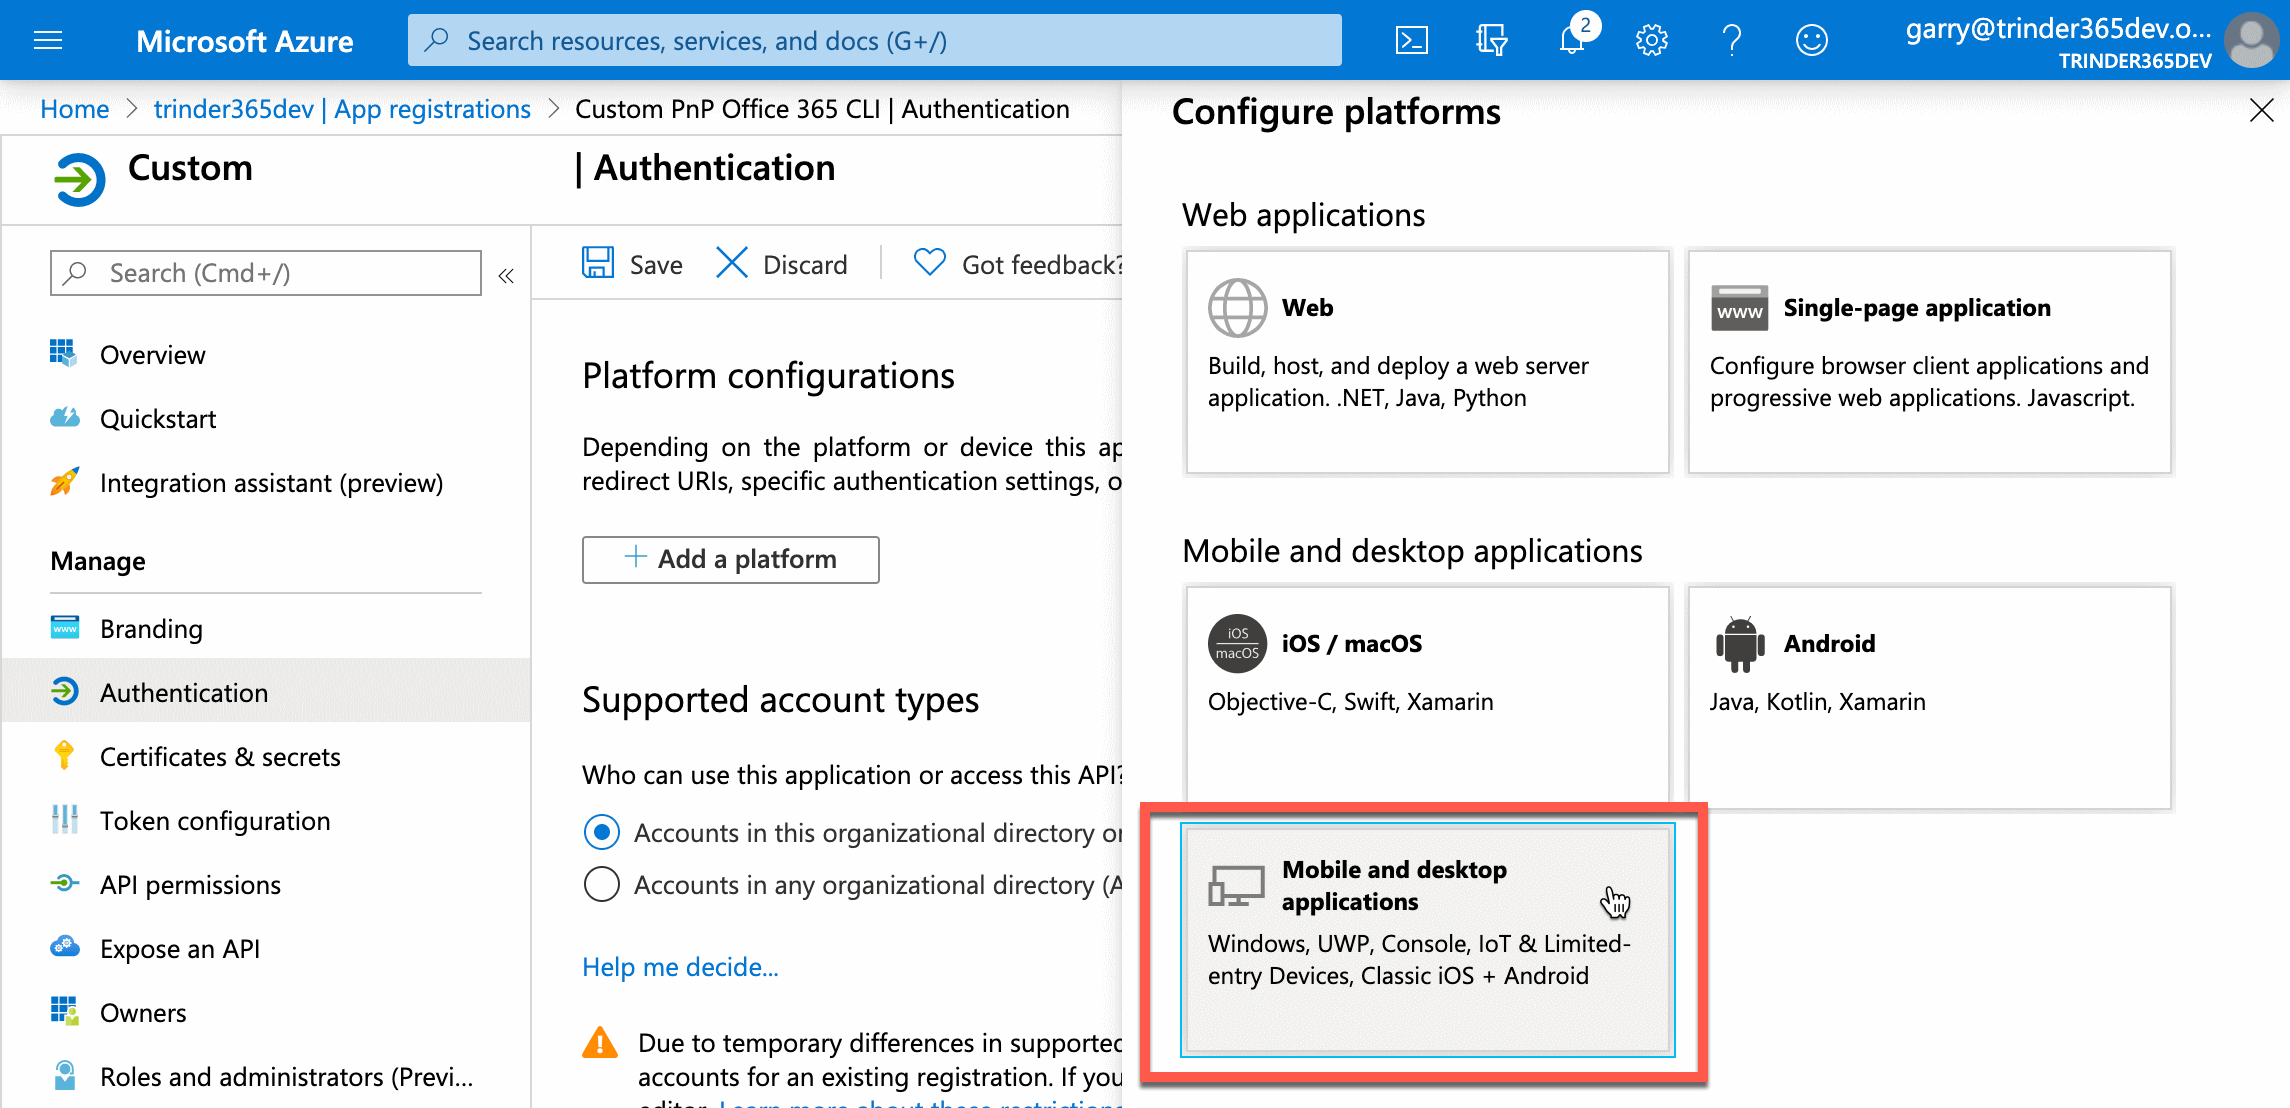Choose the Android platform card
This screenshot has width=2290, height=1108.
click(1929, 697)
